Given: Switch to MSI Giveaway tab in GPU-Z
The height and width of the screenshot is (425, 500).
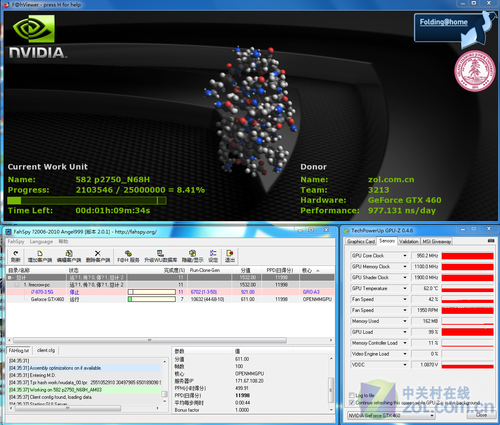Looking at the screenshot, I should pos(437,241).
